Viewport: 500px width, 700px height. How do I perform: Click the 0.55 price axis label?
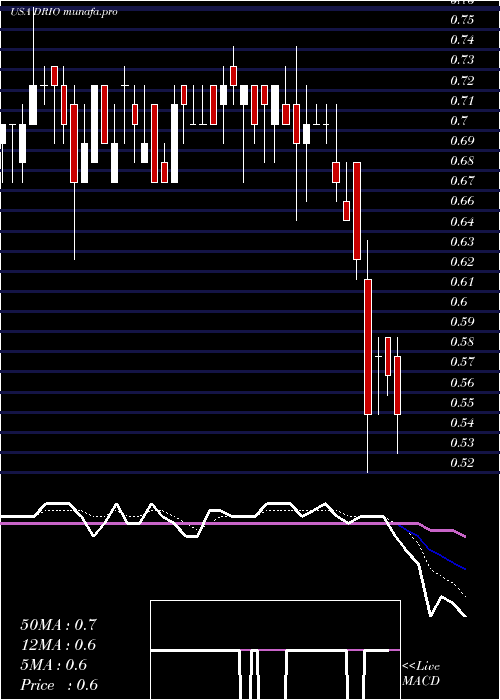click(x=462, y=403)
